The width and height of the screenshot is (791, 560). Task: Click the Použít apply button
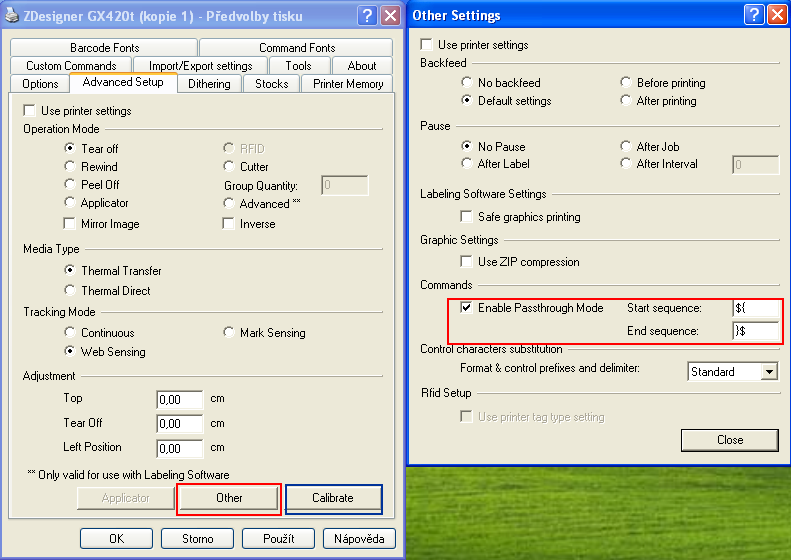click(278, 539)
